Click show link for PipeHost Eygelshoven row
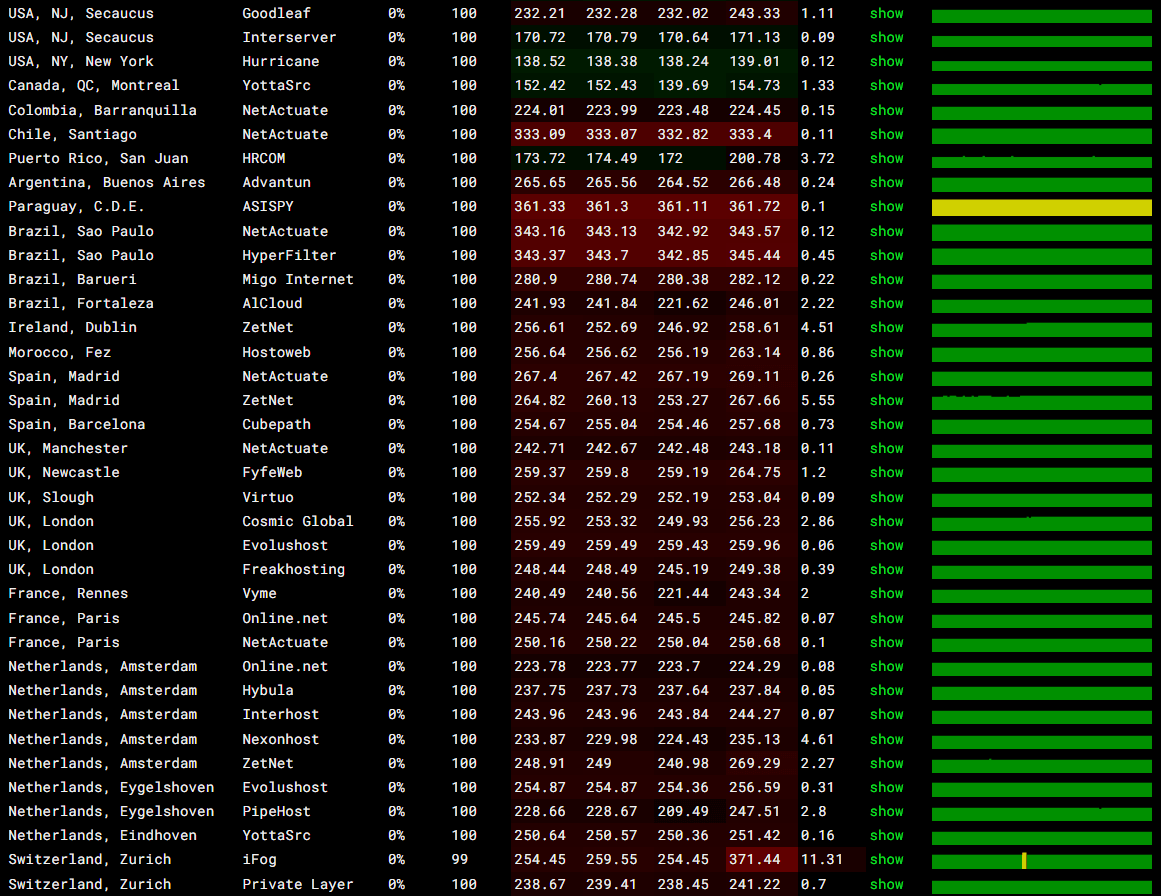Image resolution: width=1161 pixels, height=896 pixels. point(886,812)
